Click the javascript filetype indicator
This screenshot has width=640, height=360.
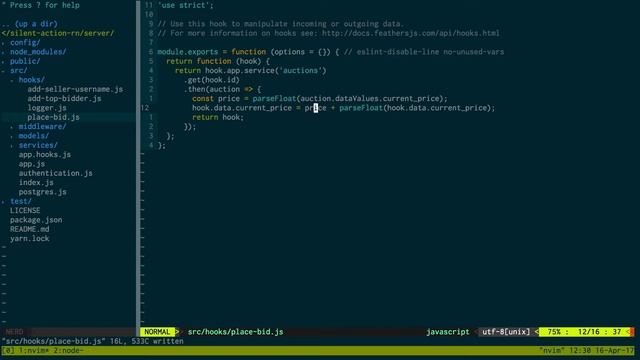click(448, 332)
